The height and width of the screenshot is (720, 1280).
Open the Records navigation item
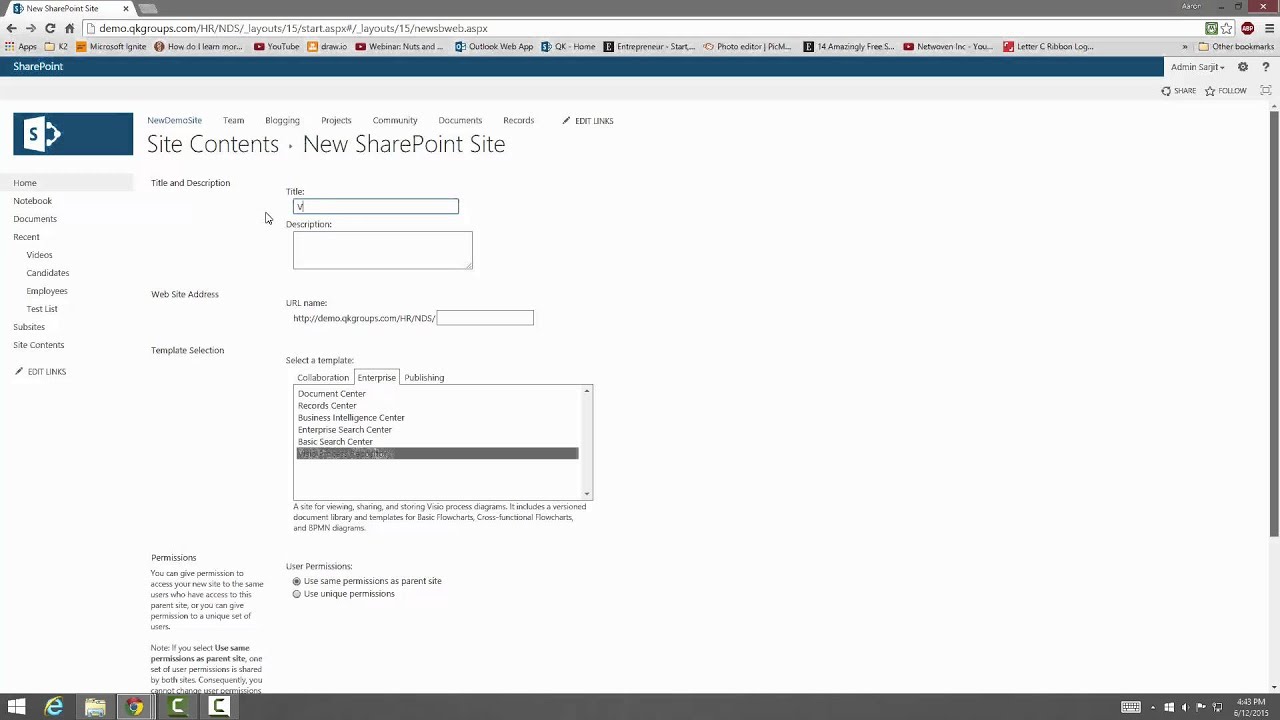click(518, 120)
